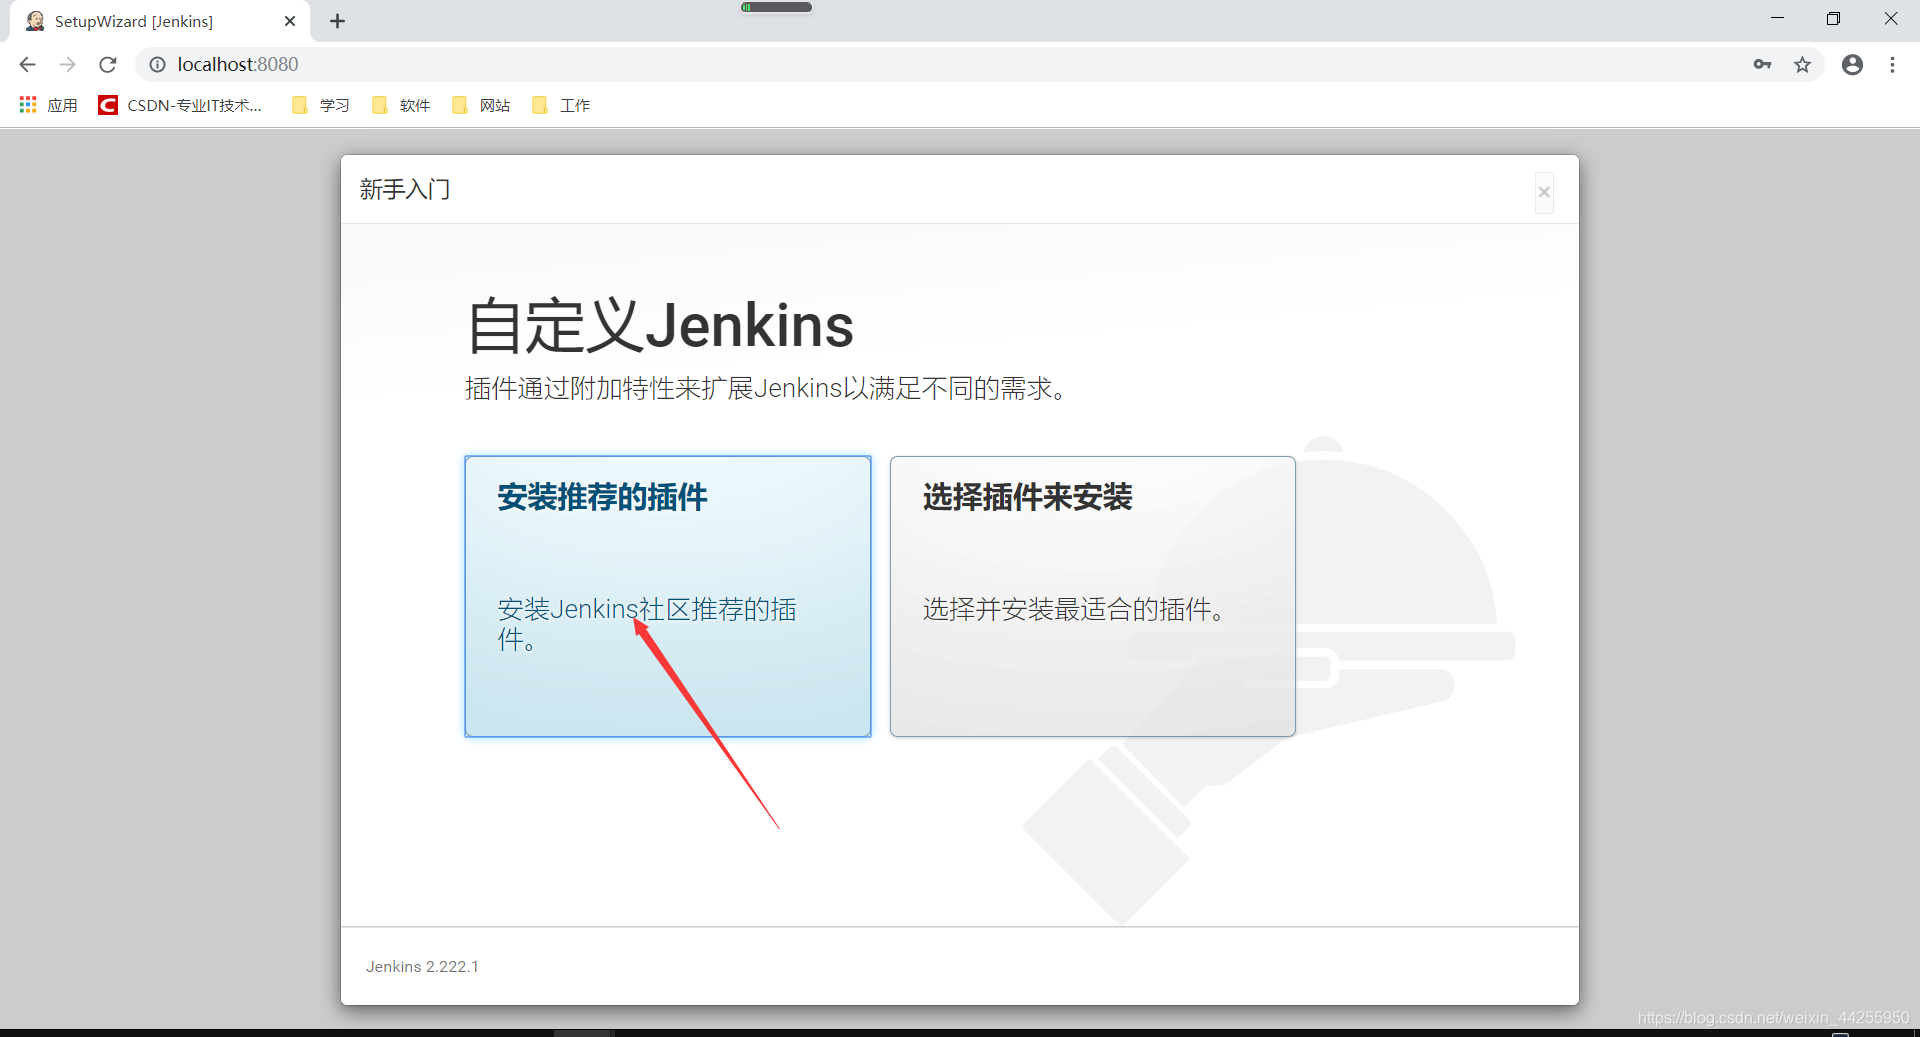Open the 工作 bookmark folder
Screen dimensions: 1920x1037
(x=560, y=105)
